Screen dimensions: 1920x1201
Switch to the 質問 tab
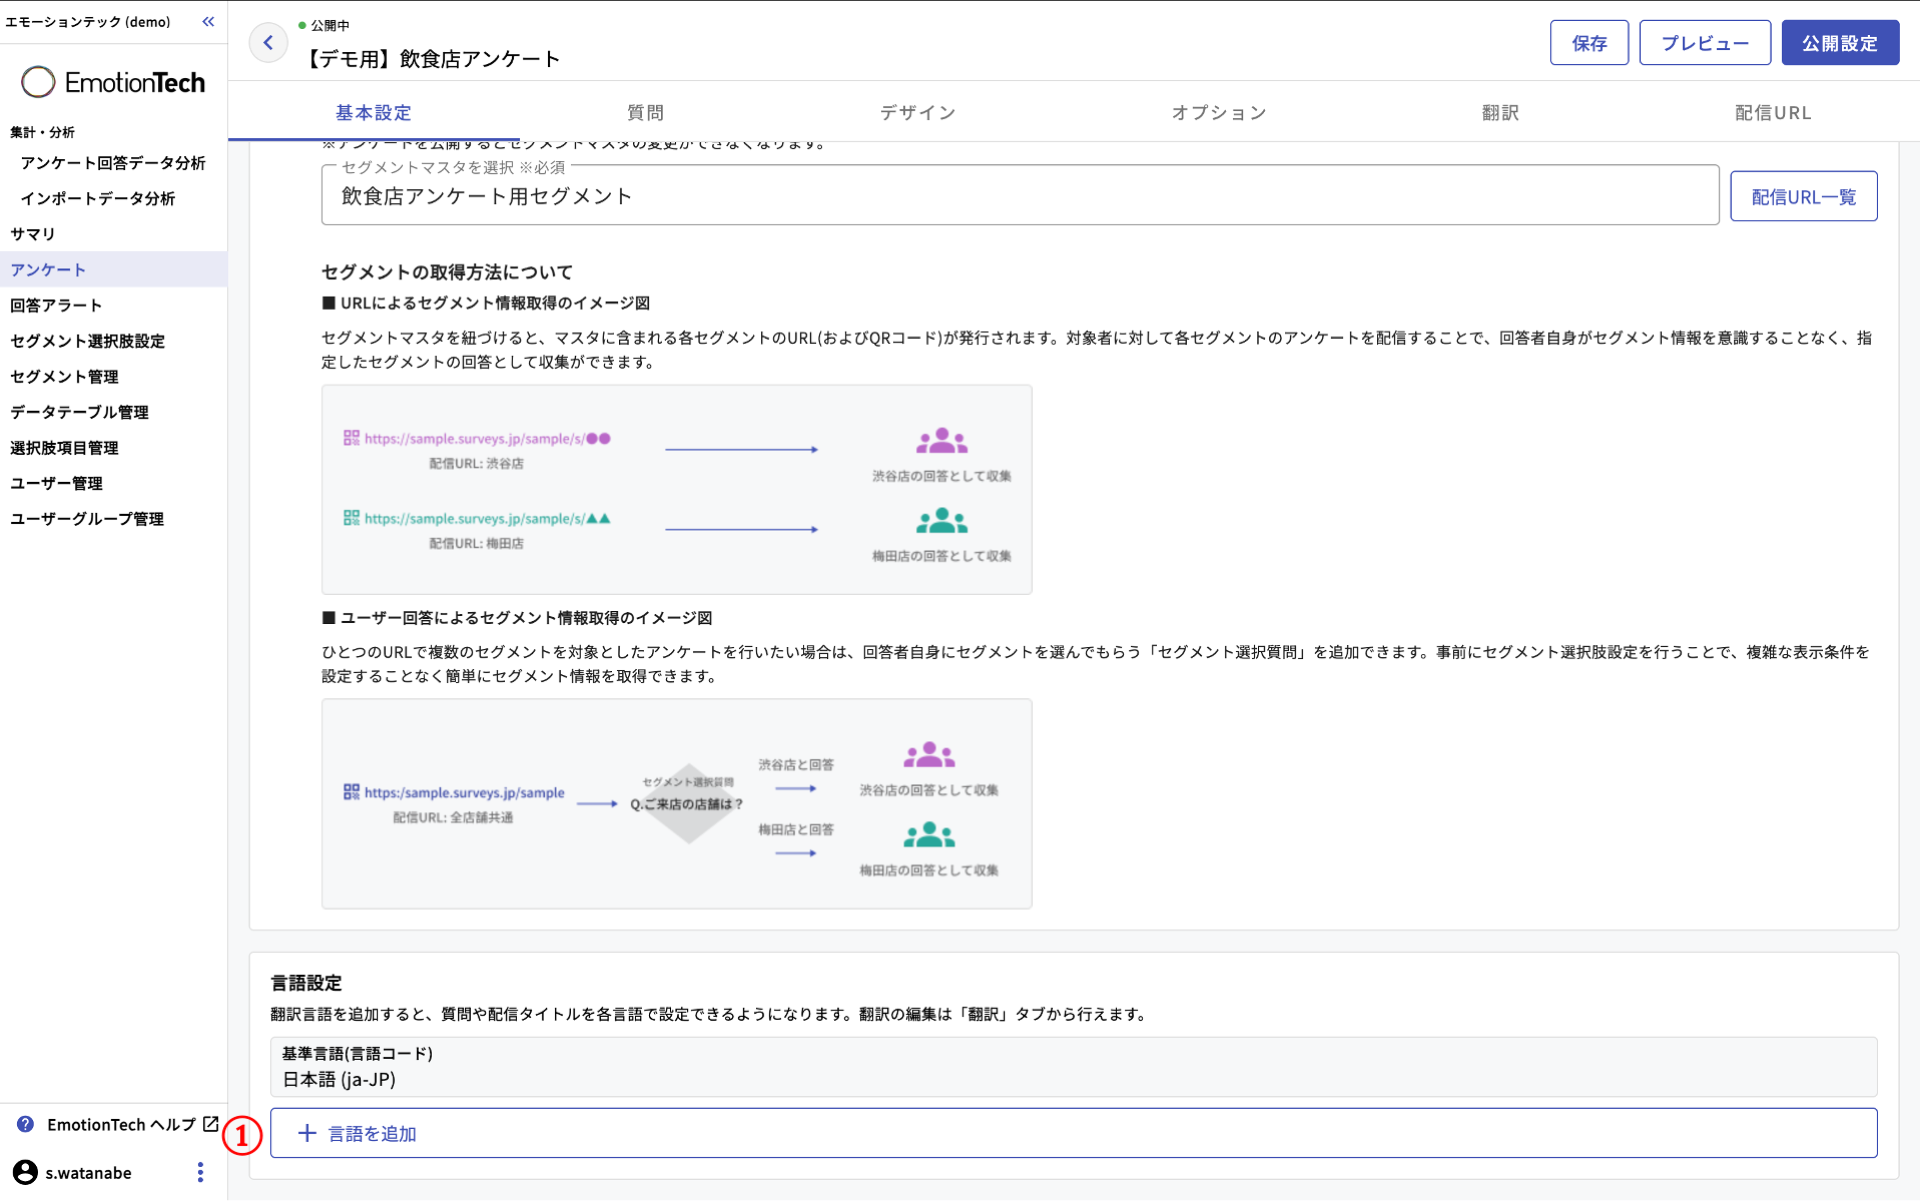click(644, 113)
